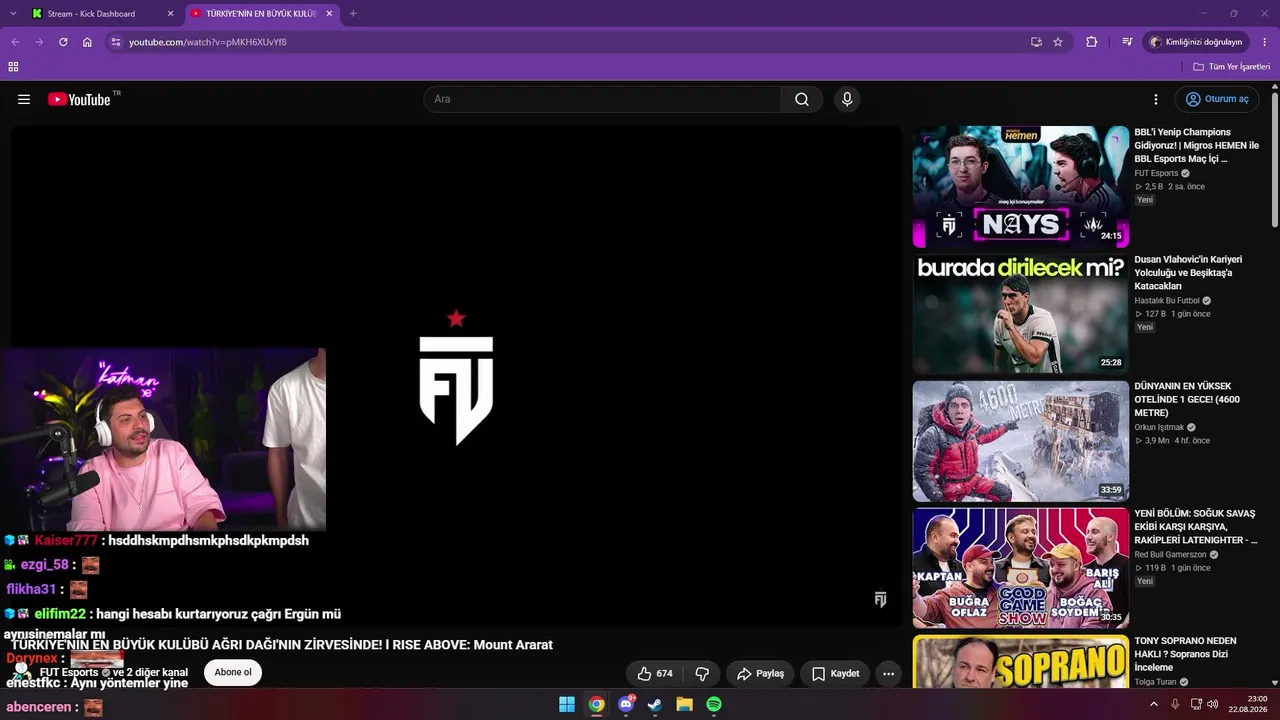
Task: Open a new browser tab
Action: point(353,14)
